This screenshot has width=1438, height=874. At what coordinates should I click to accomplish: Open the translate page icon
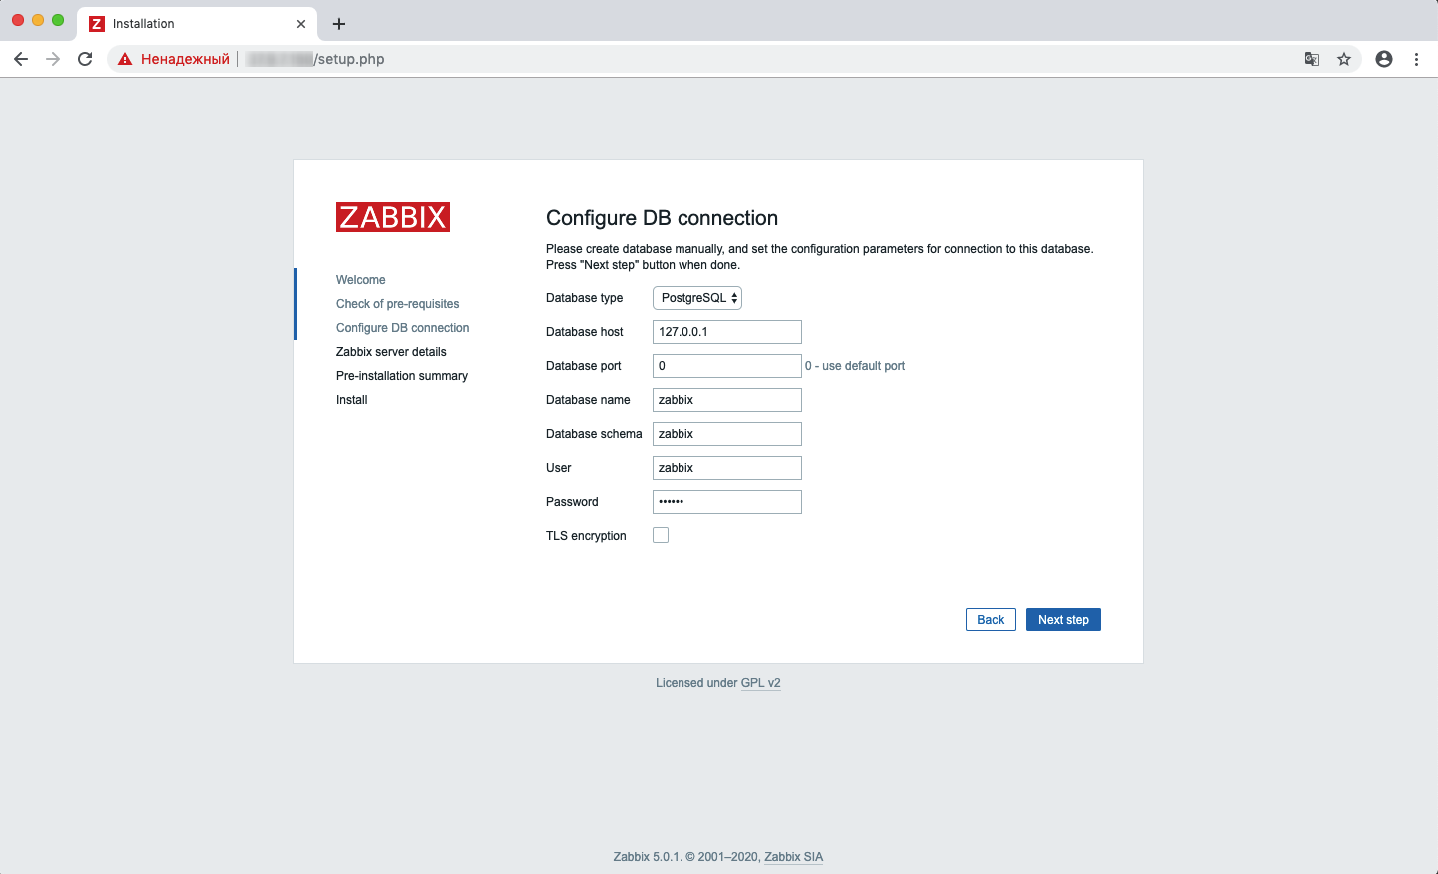[x=1312, y=59]
